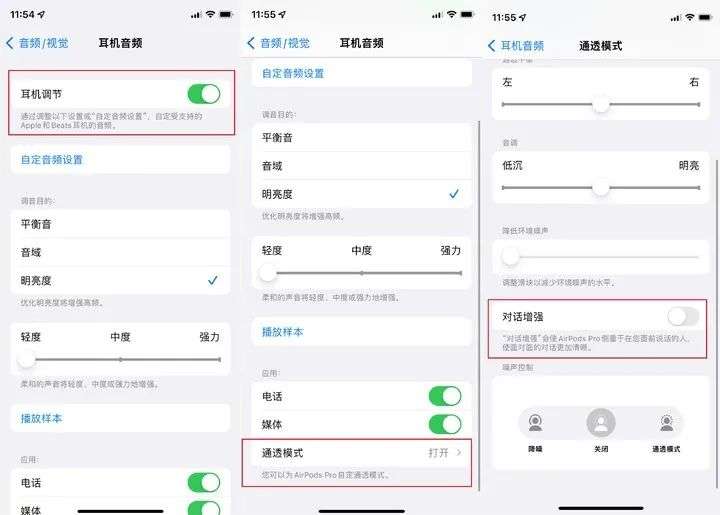The image size is (720, 515).
Task: Tap the Wi-Fi icon on the left screen
Action: tap(210, 14)
